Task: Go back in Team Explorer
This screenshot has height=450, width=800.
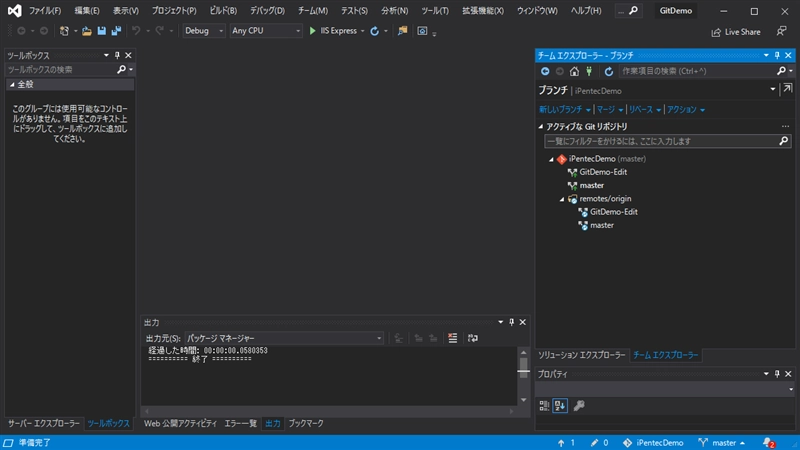Action: click(x=545, y=71)
